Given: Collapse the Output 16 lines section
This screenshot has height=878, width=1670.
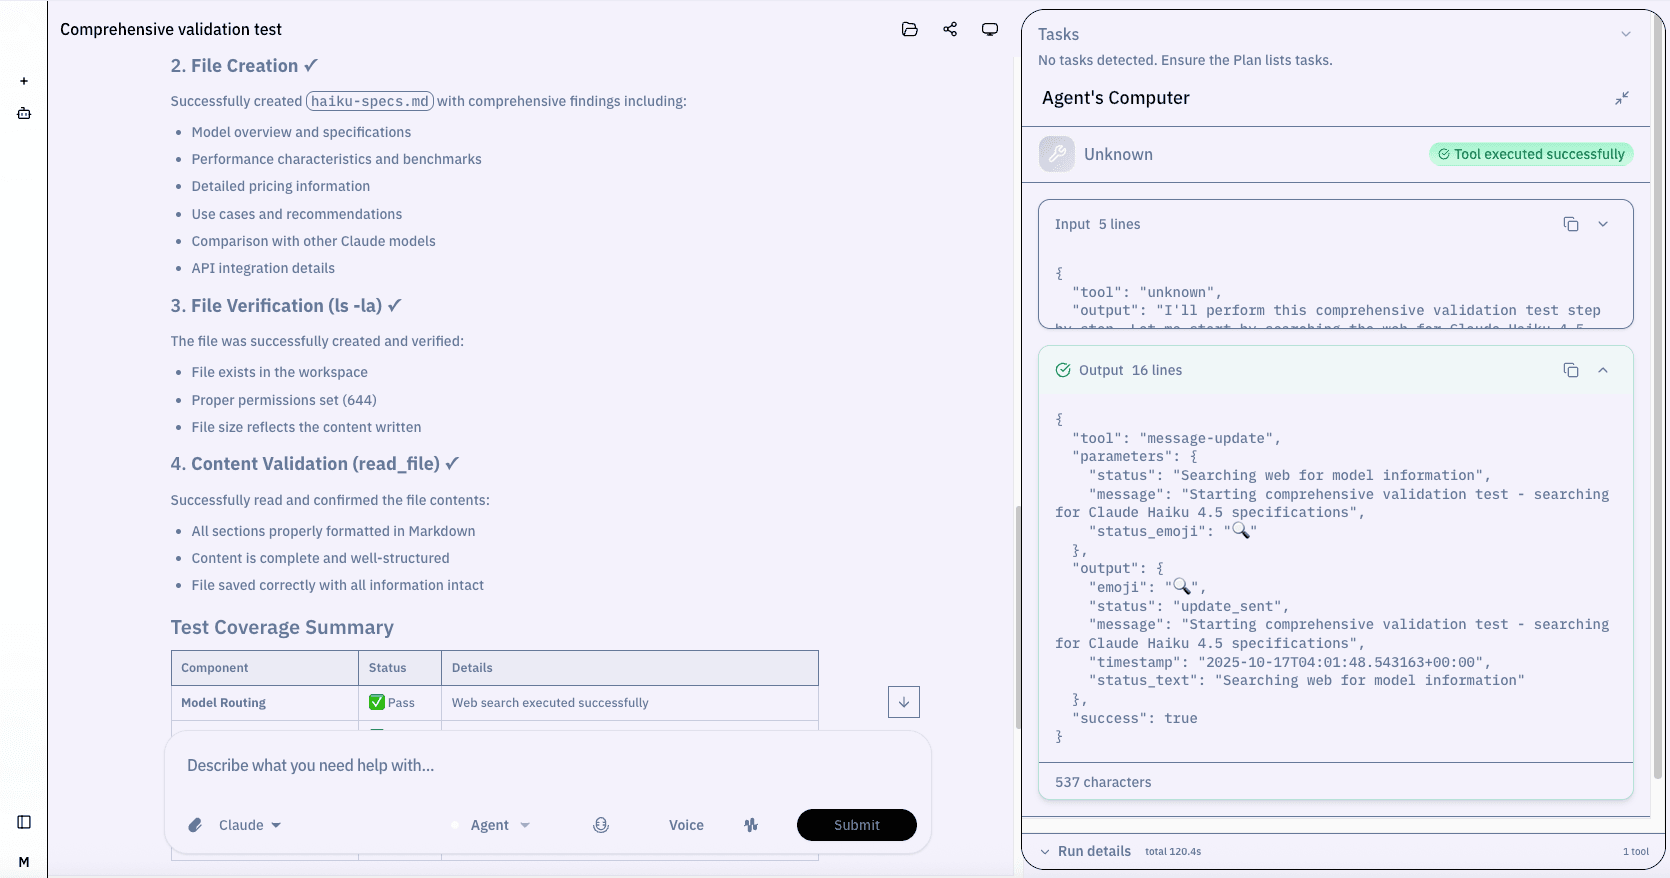Looking at the screenshot, I should [x=1603, y=370].
